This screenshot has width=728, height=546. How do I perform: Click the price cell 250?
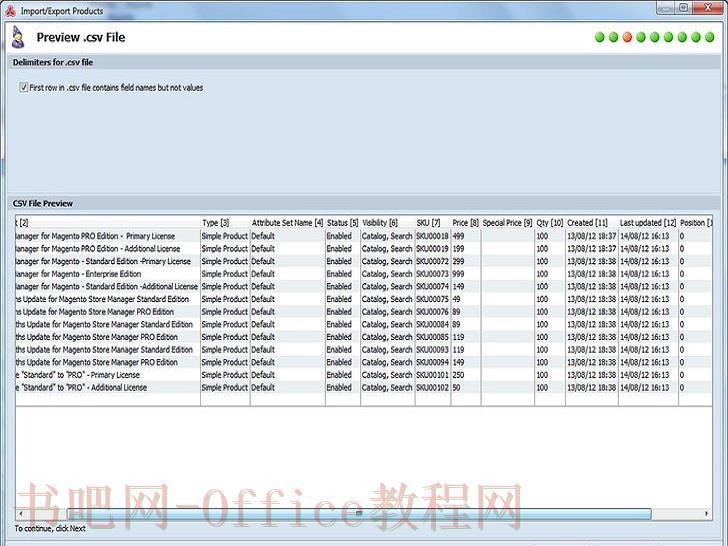(x=466, y=375)
